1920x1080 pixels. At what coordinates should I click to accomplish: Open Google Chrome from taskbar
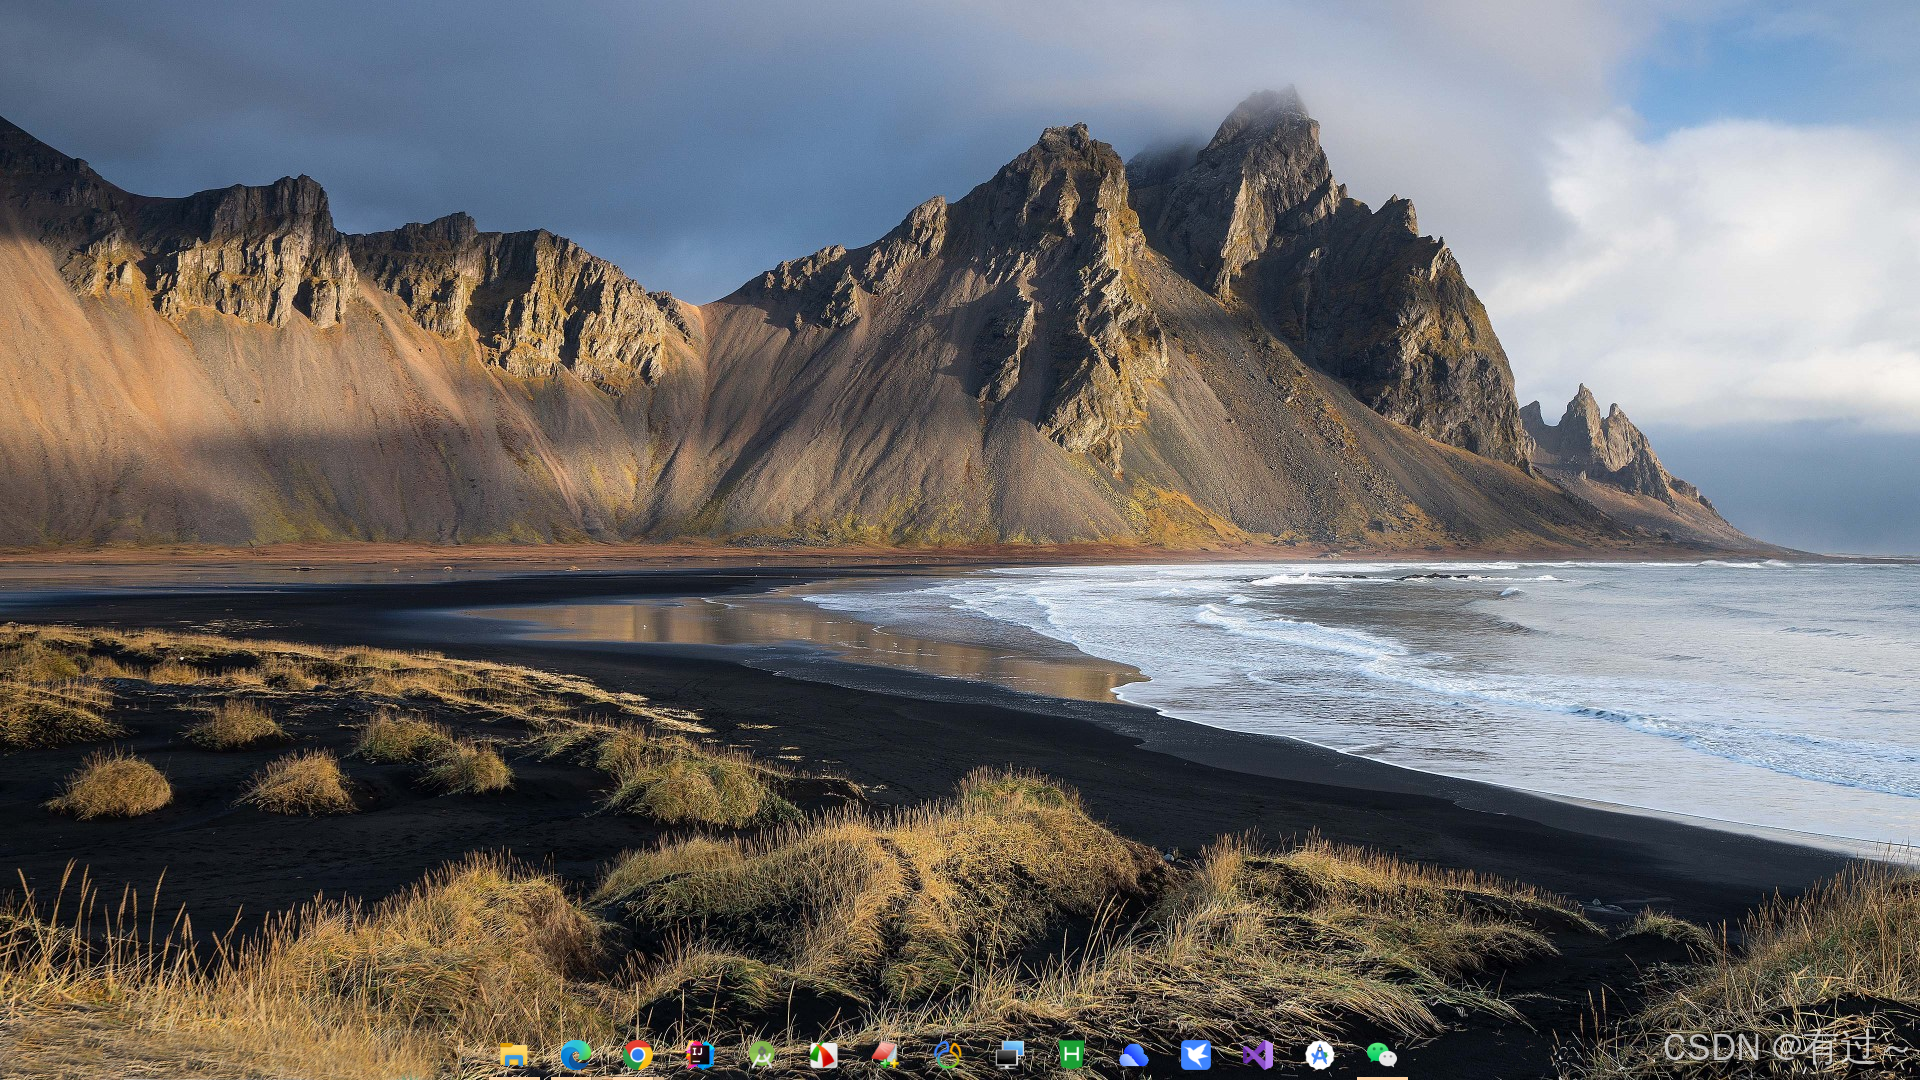(x=637, y=1055)
